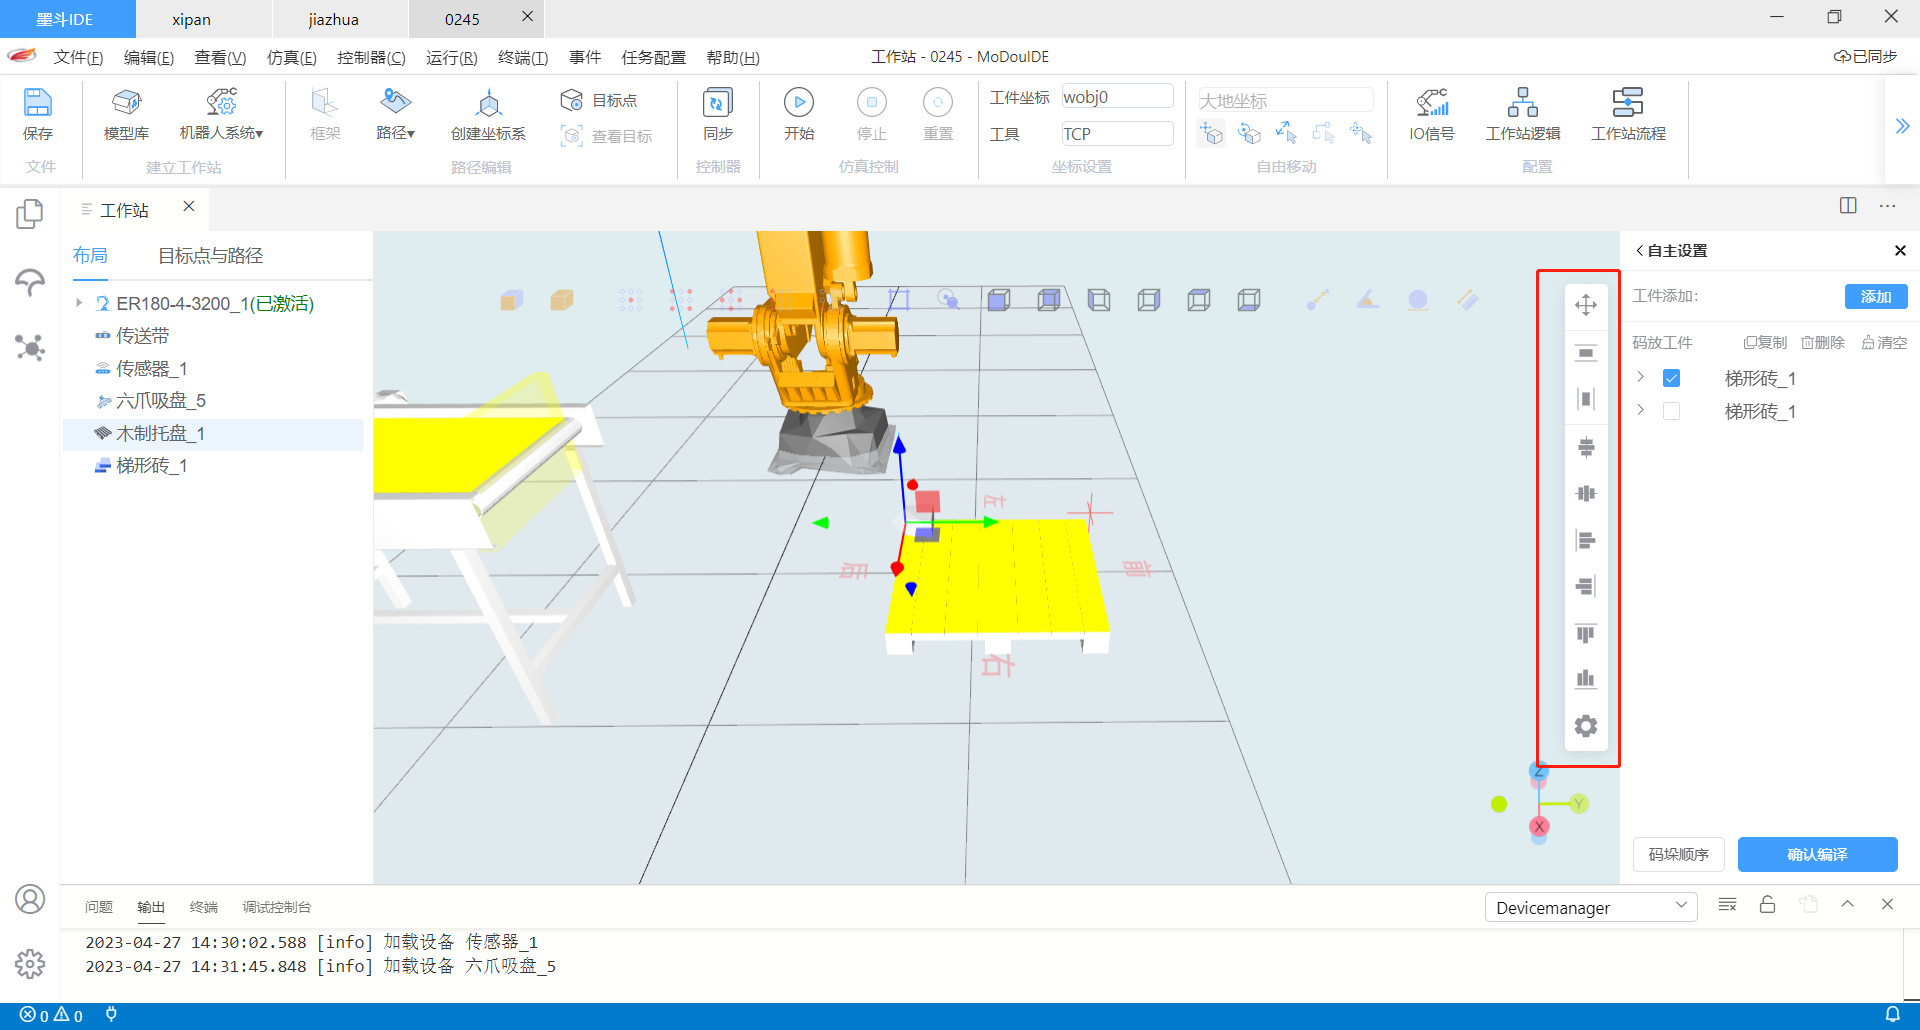
Task: Expand the first 梯形砖_1 entry arrow
Action: [1641, 378]
